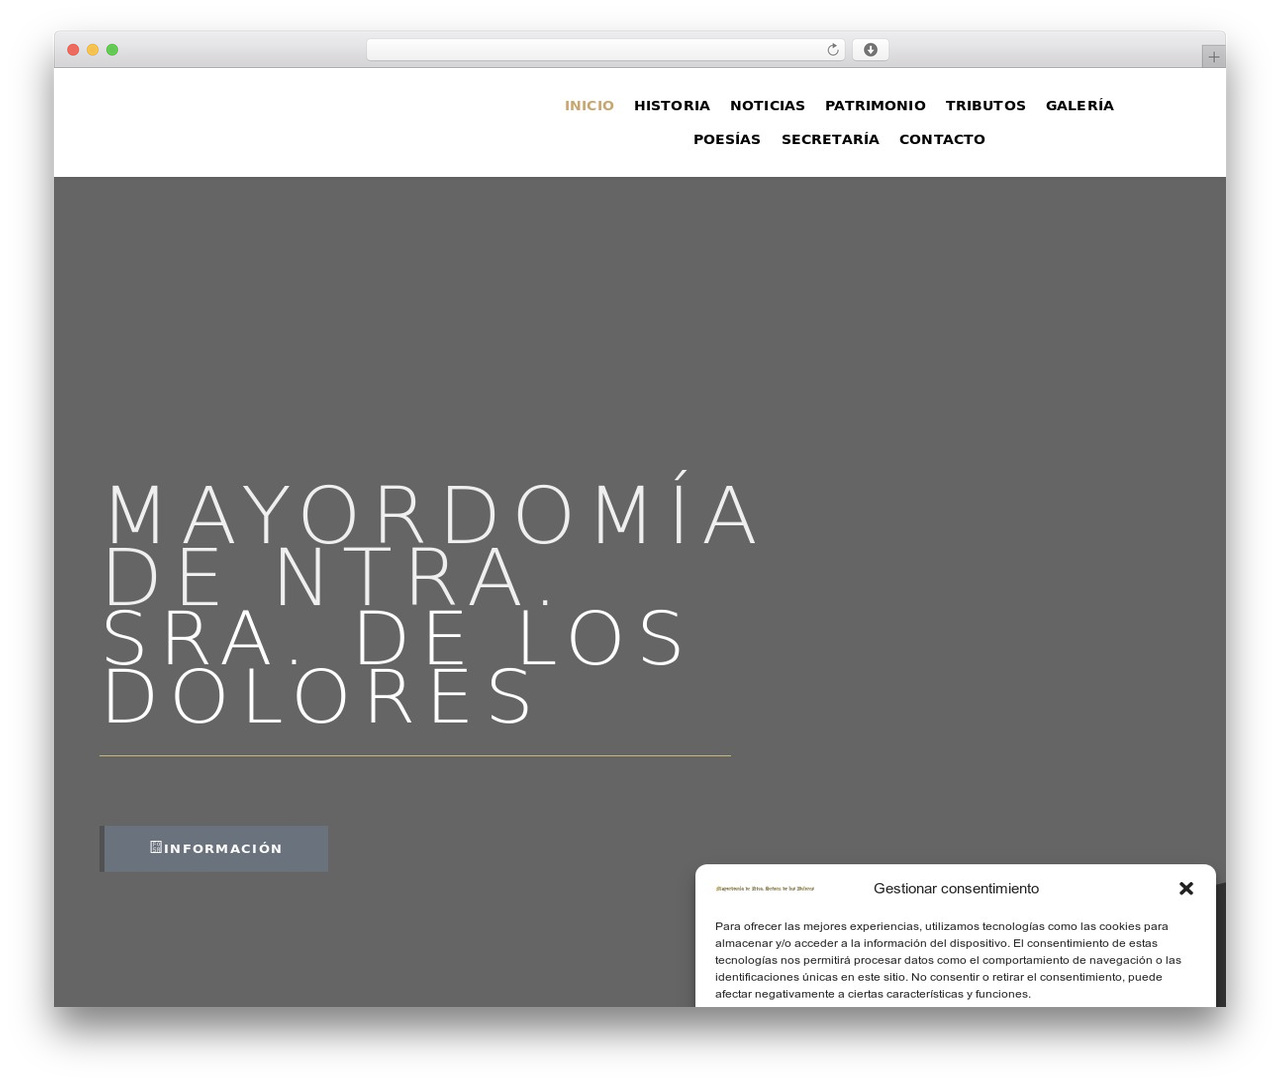This screenshot has width=1280, height=1084.
Task: Click the Gestionar consentimiento dialog title
Action: coord(956,888)
